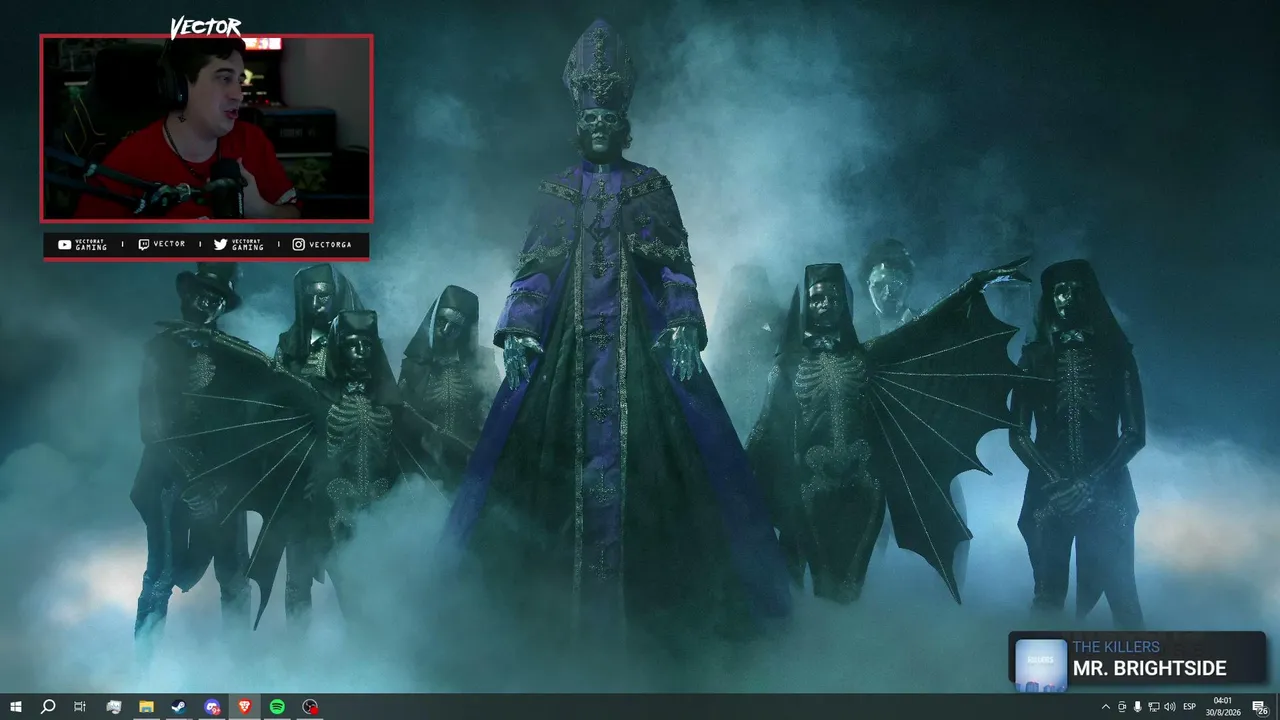
Task: Click the microphone tray icon
Action: pos(1138,707)
